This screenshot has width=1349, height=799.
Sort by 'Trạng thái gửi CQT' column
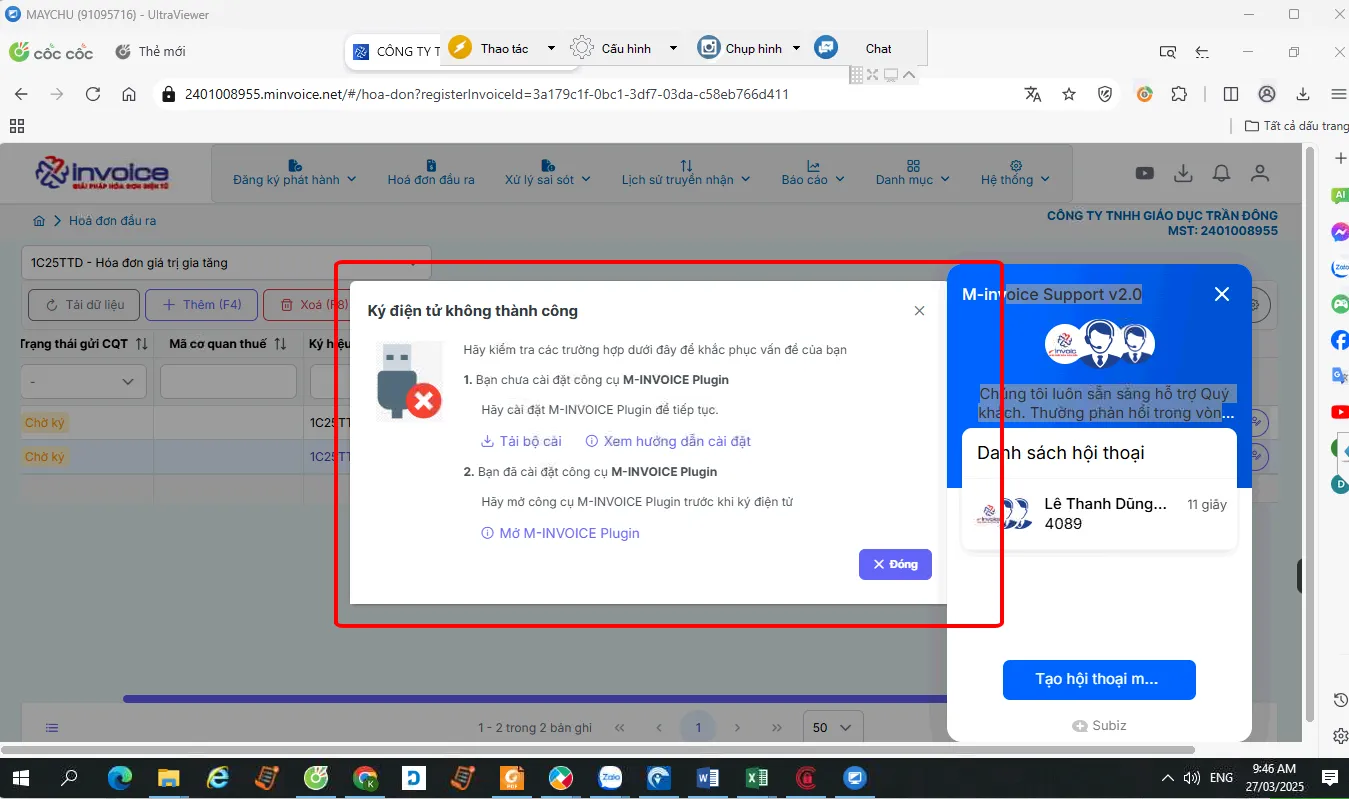click(x=141, y=344)
